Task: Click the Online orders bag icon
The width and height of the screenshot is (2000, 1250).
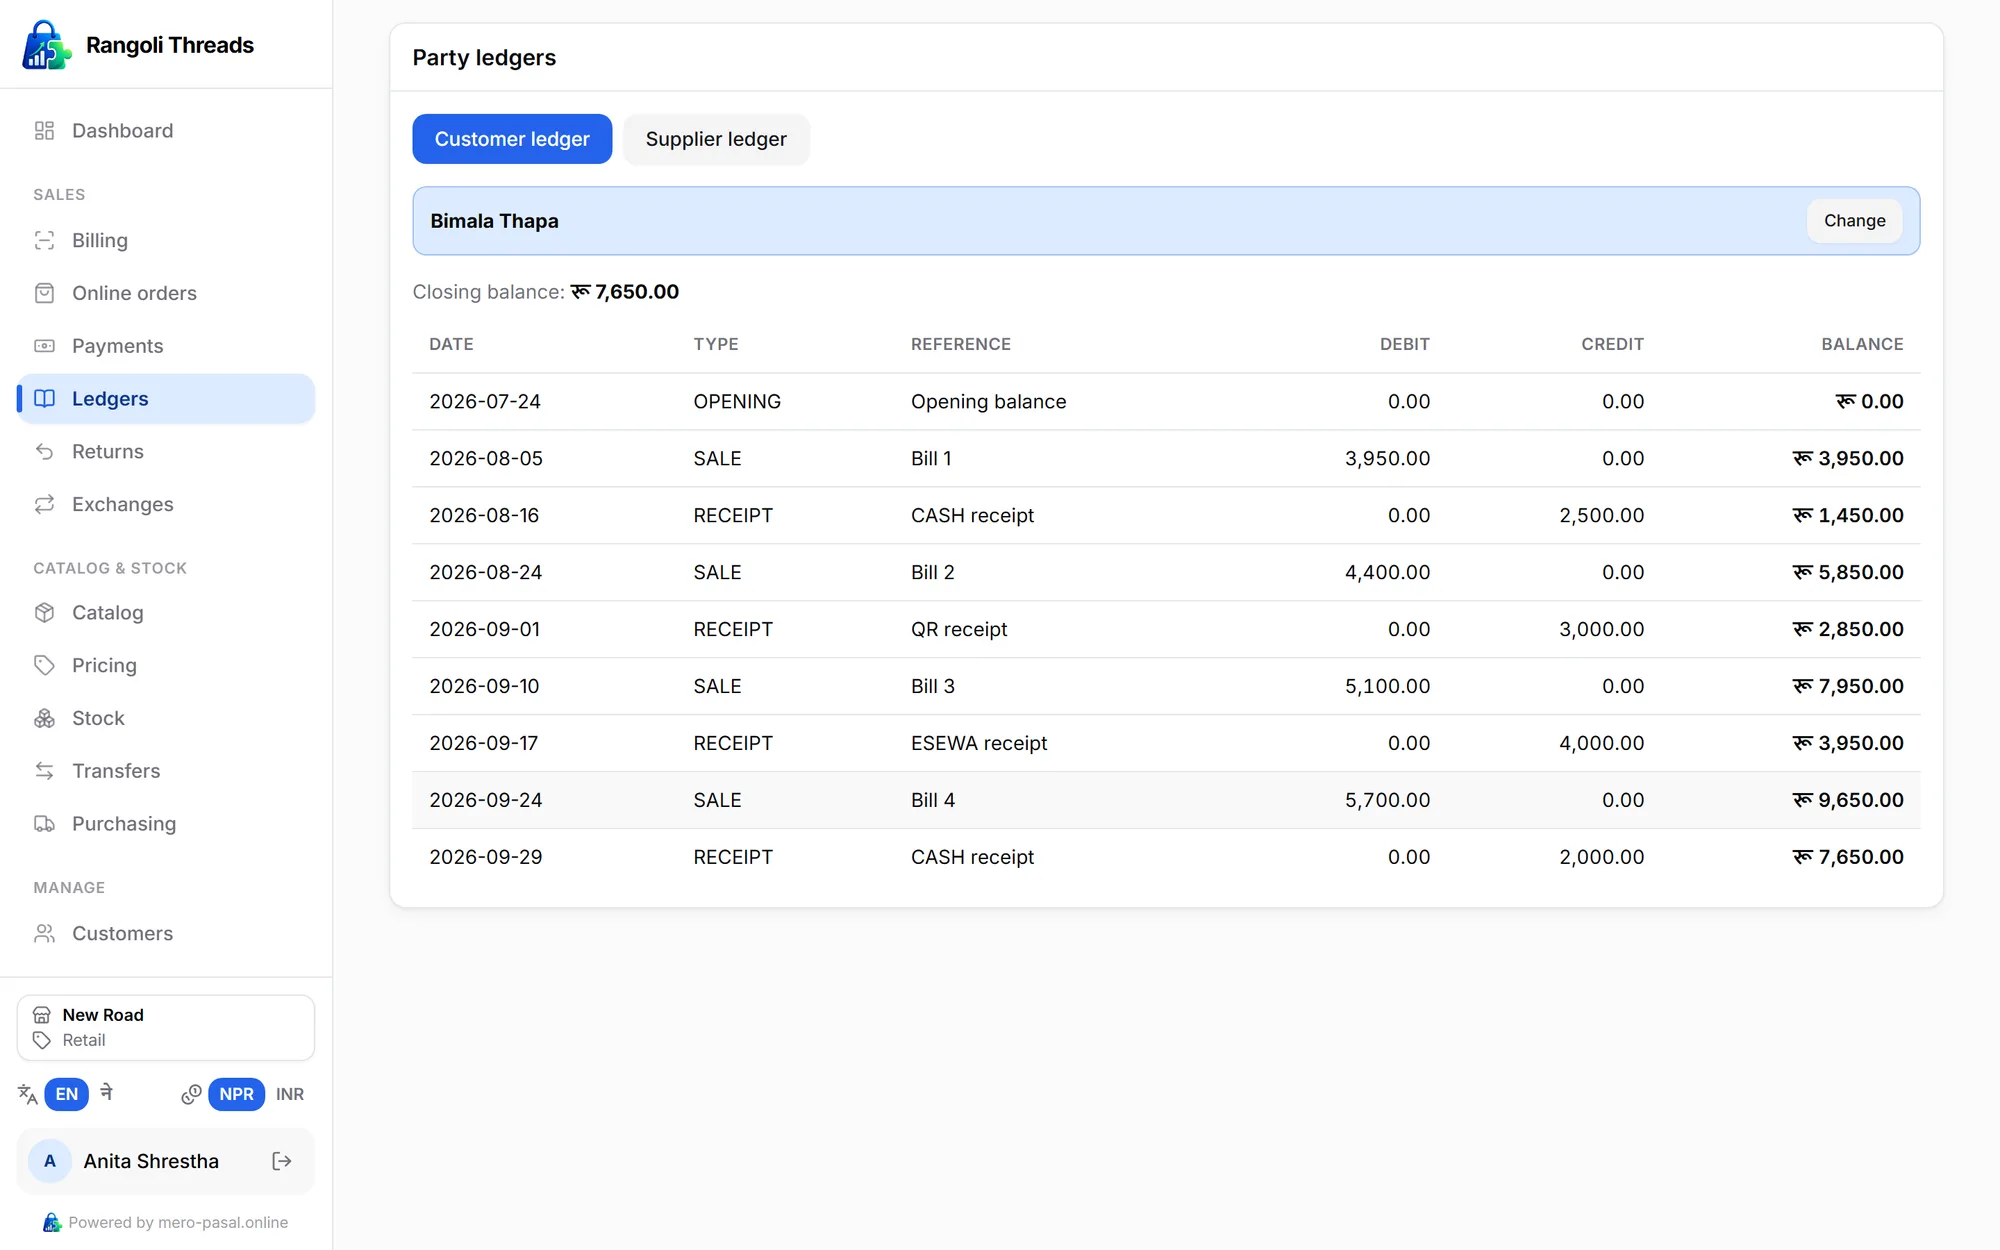Action: pos(44,293)
